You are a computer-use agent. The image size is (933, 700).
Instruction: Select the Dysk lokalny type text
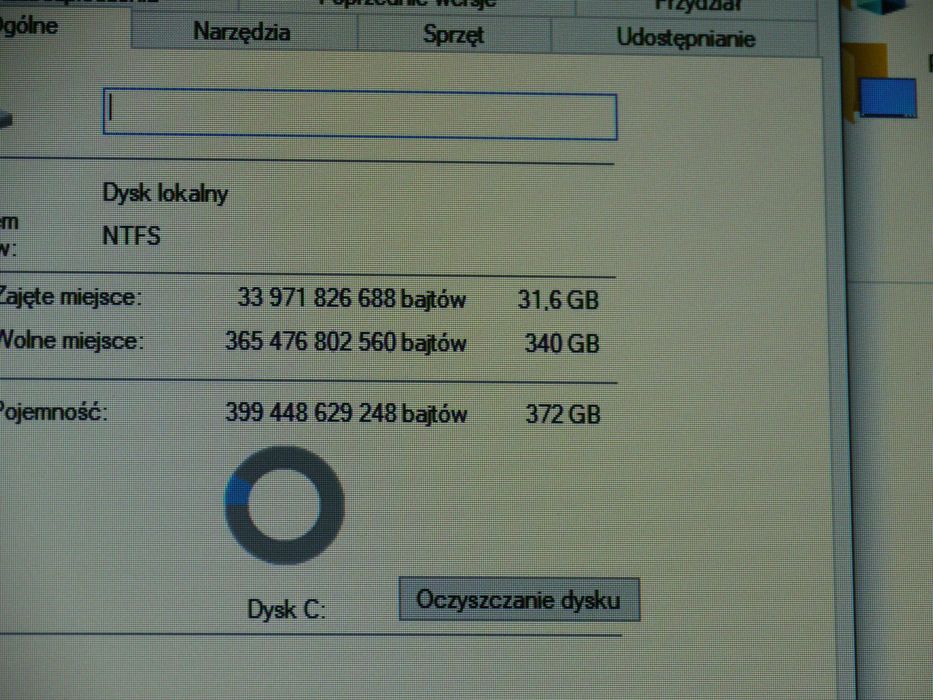pos(165,193)
